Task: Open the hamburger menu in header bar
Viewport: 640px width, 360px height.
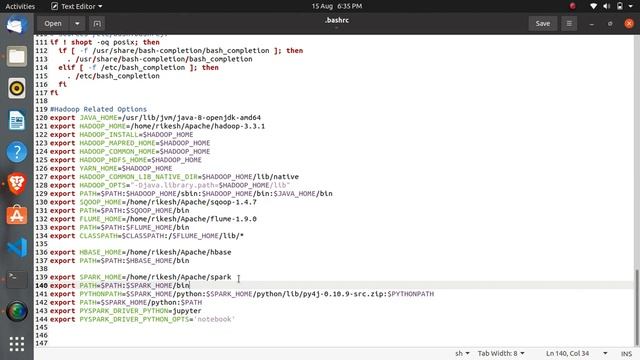Action: tap(569, 24)
